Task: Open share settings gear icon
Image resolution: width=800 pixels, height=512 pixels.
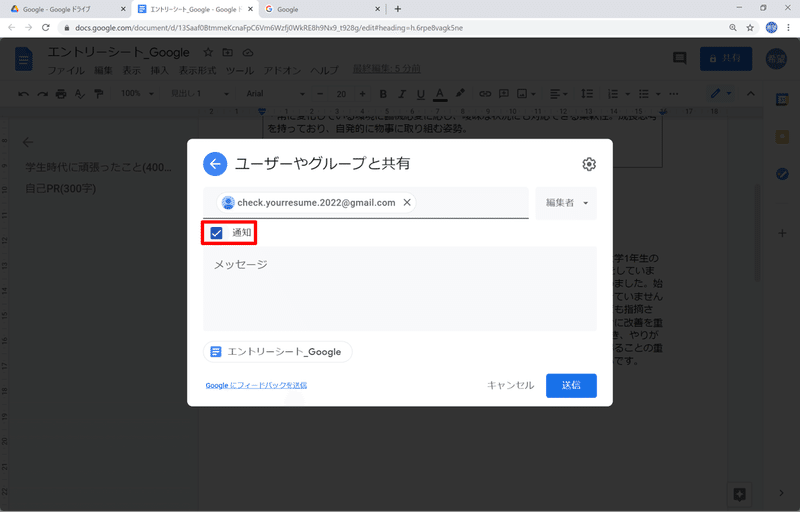Action: click(x=589, y=164)
